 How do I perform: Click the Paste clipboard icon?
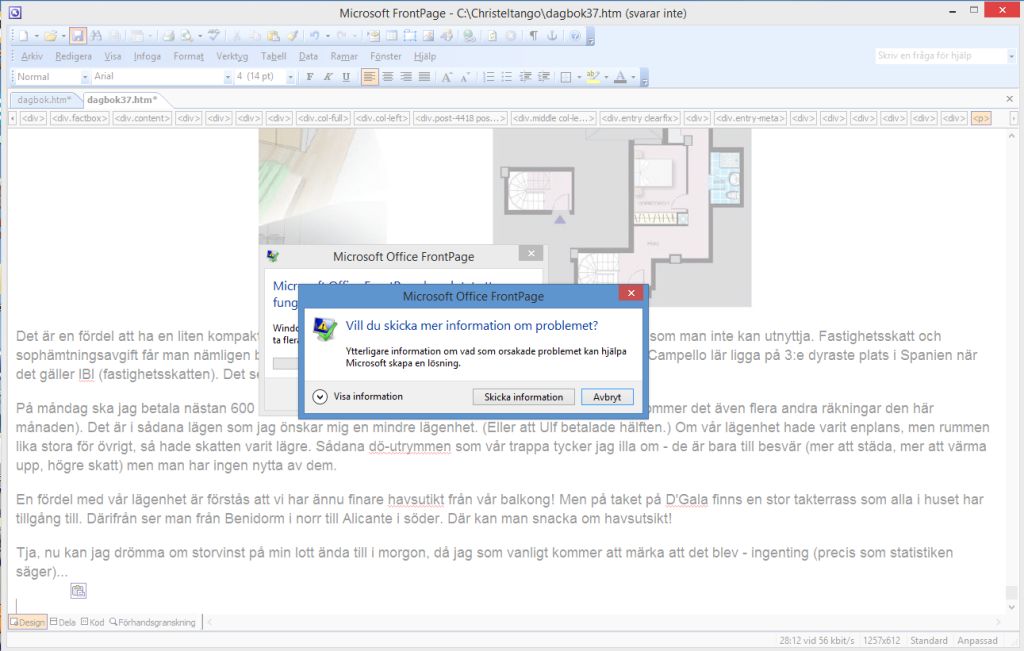tap(274, 35)
